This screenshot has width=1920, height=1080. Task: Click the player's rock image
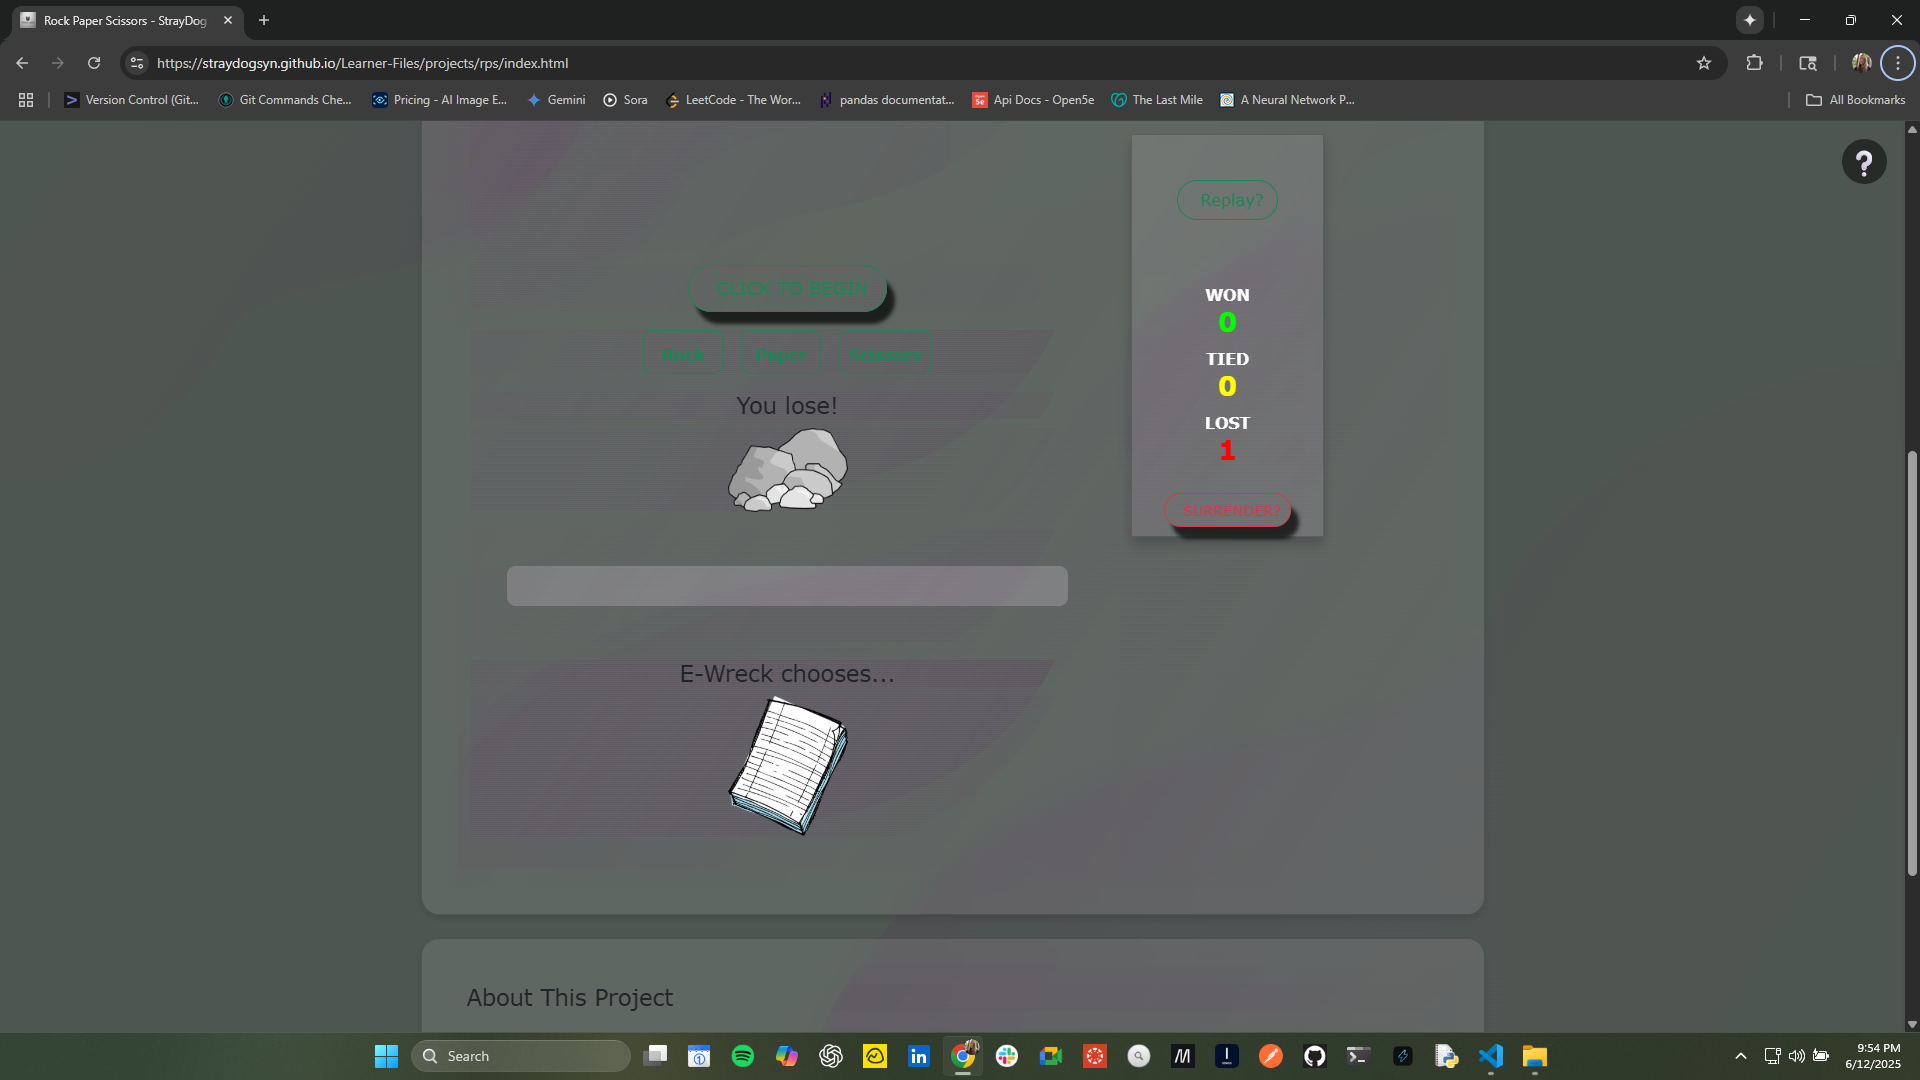click(788, 470)
